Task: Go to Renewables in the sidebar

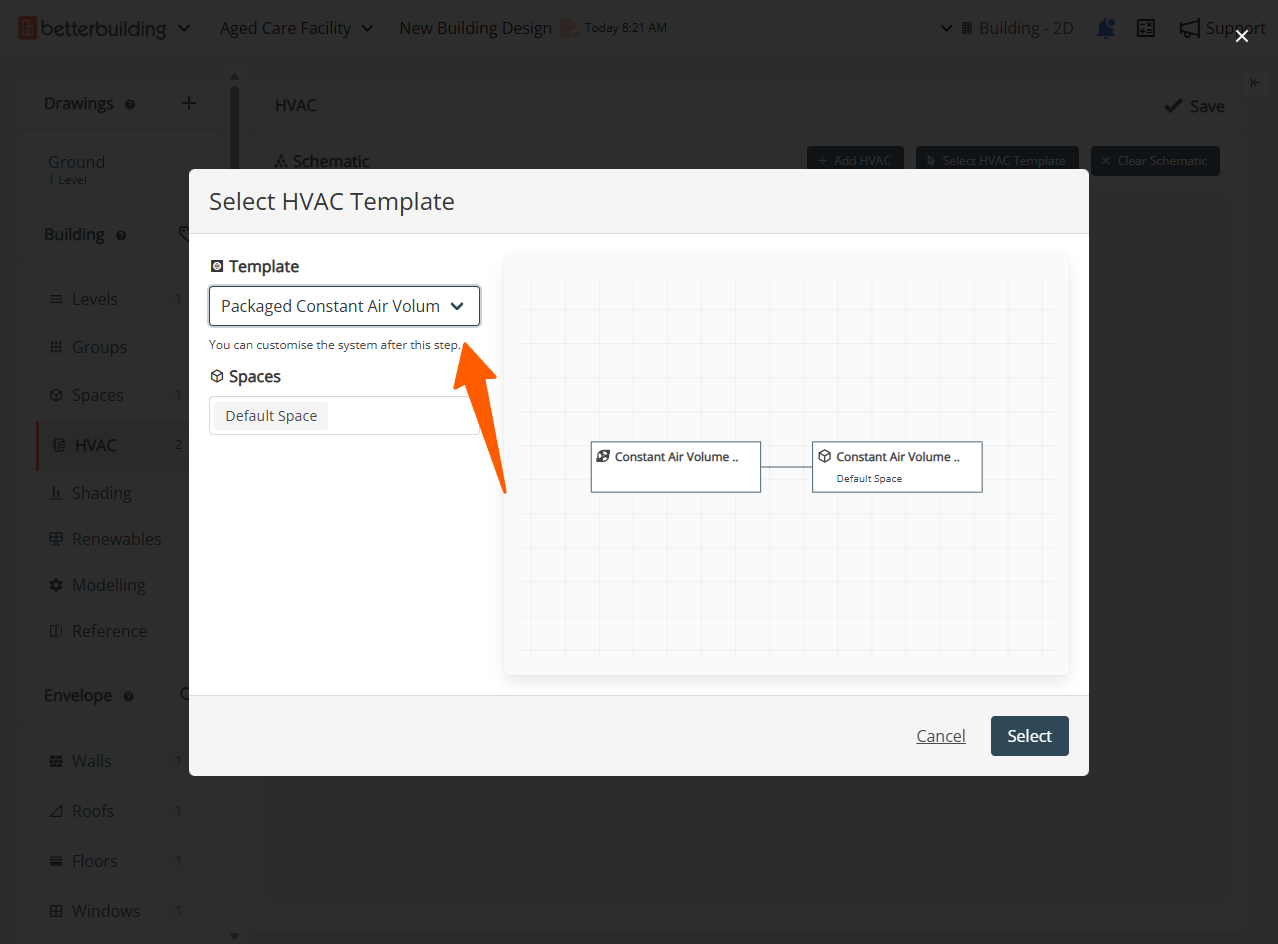Action: pos(116,539)
